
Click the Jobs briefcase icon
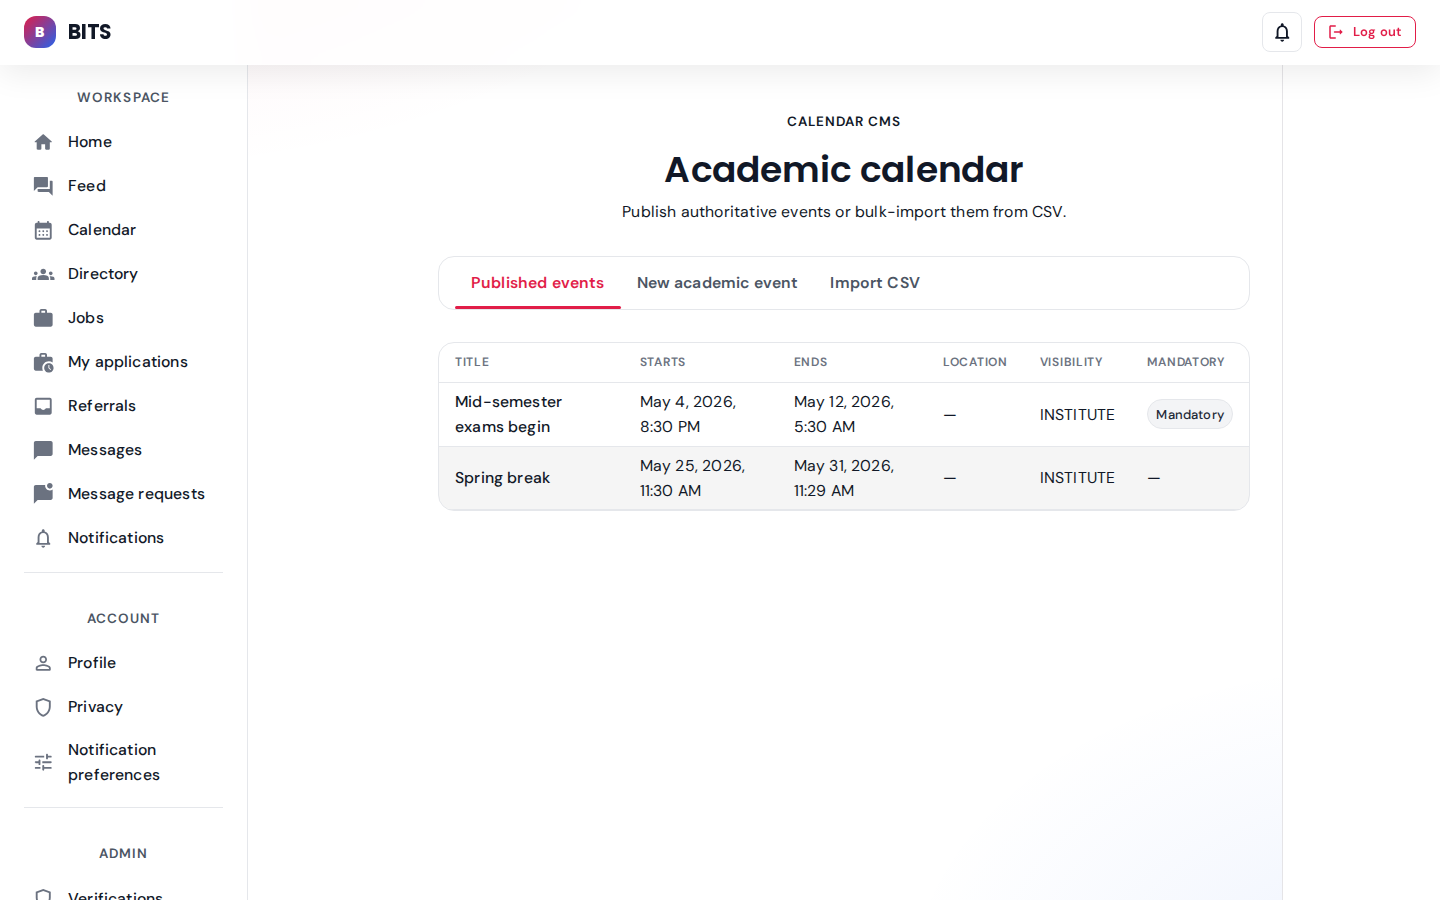(x=43, y=318)
